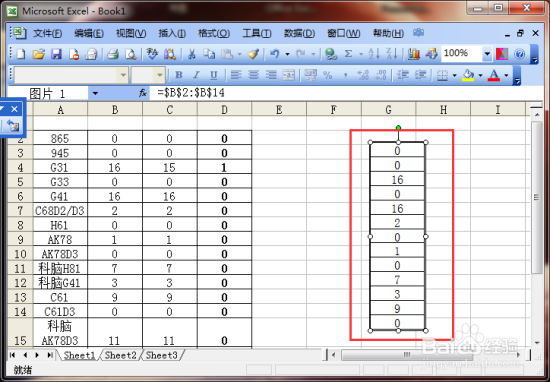Open the 编辑(E) menu
The image size is (550, 382).
[x=89, y=33]
